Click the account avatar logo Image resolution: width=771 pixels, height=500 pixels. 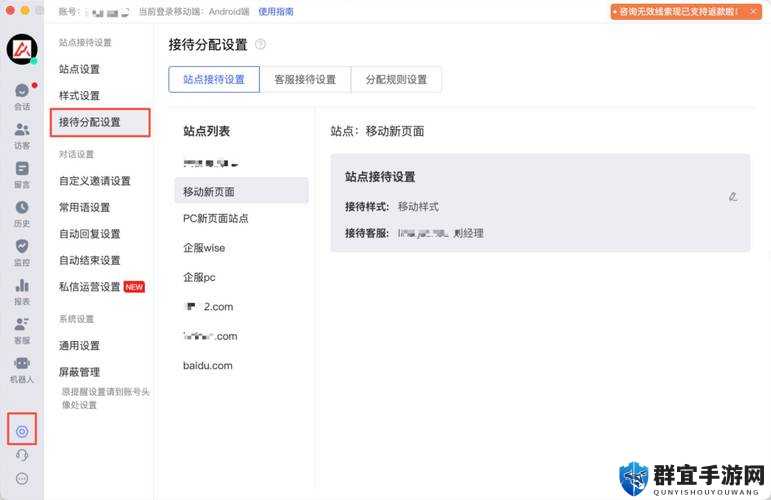coord(22,49)
